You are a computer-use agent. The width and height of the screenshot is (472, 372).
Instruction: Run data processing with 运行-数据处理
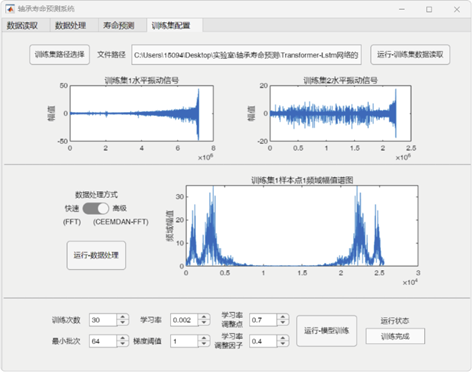click(x=96, y=255)
